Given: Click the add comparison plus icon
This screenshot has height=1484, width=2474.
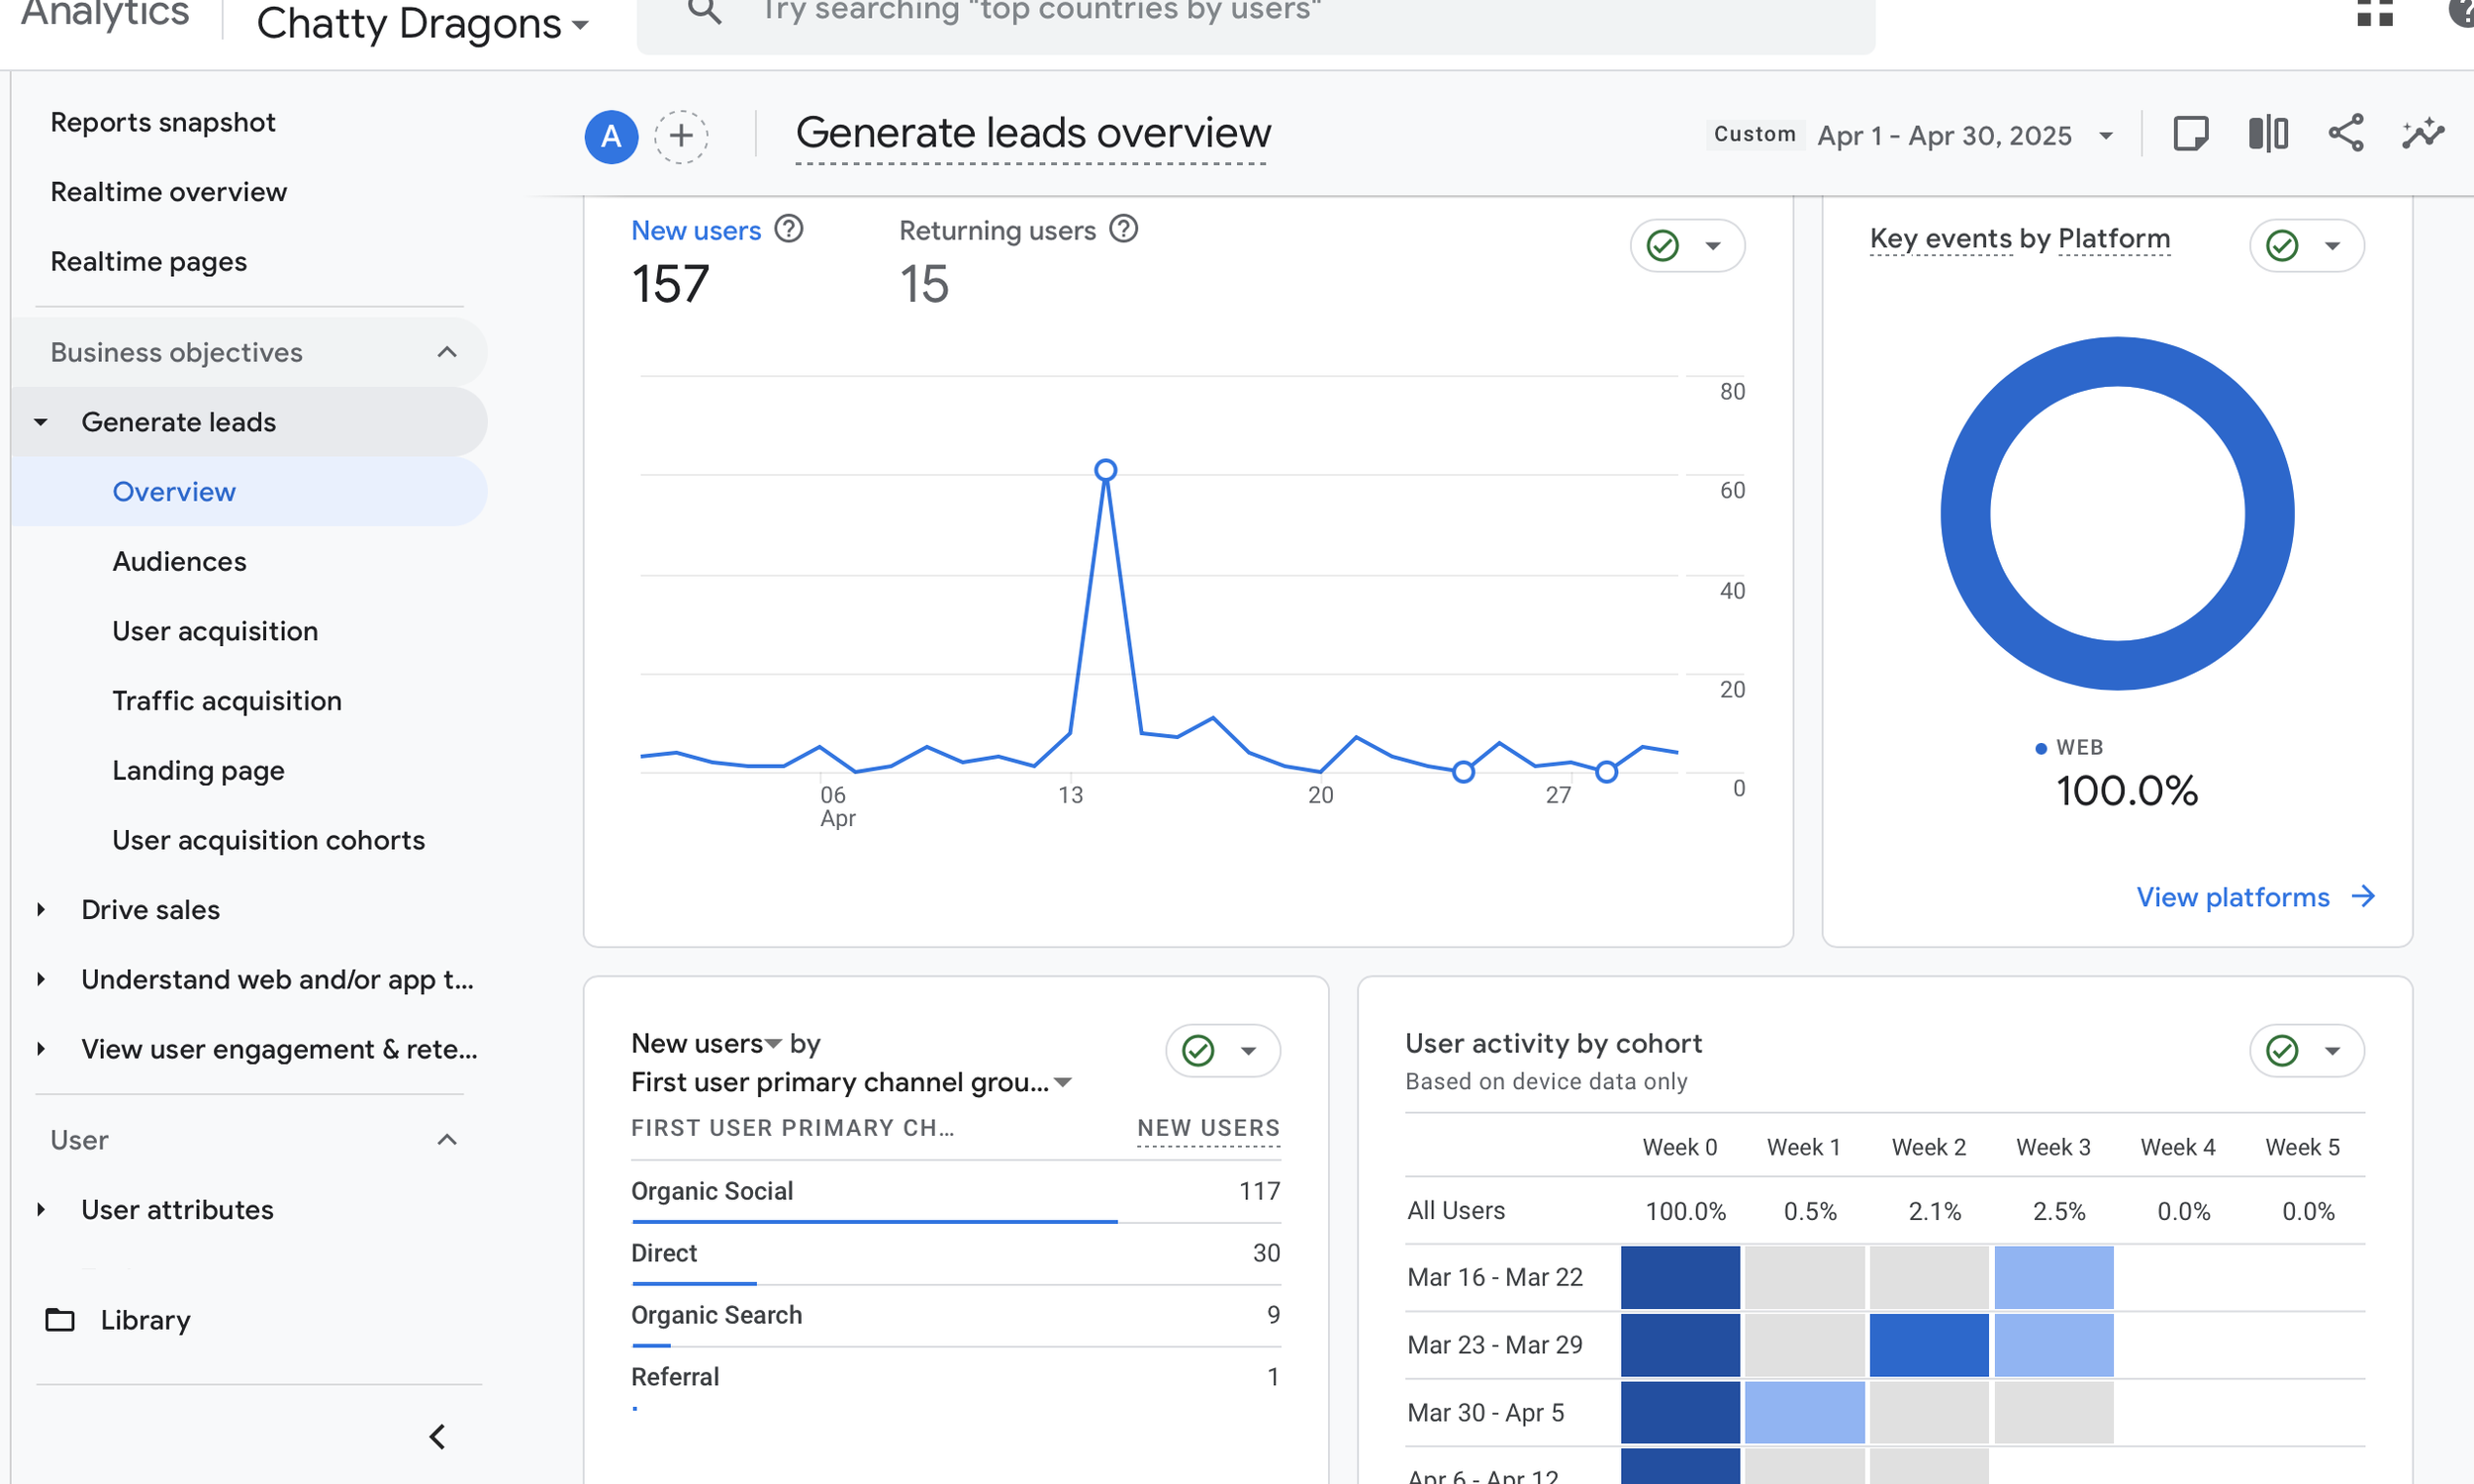Looking at the screenshot, I should coord(681,136).
